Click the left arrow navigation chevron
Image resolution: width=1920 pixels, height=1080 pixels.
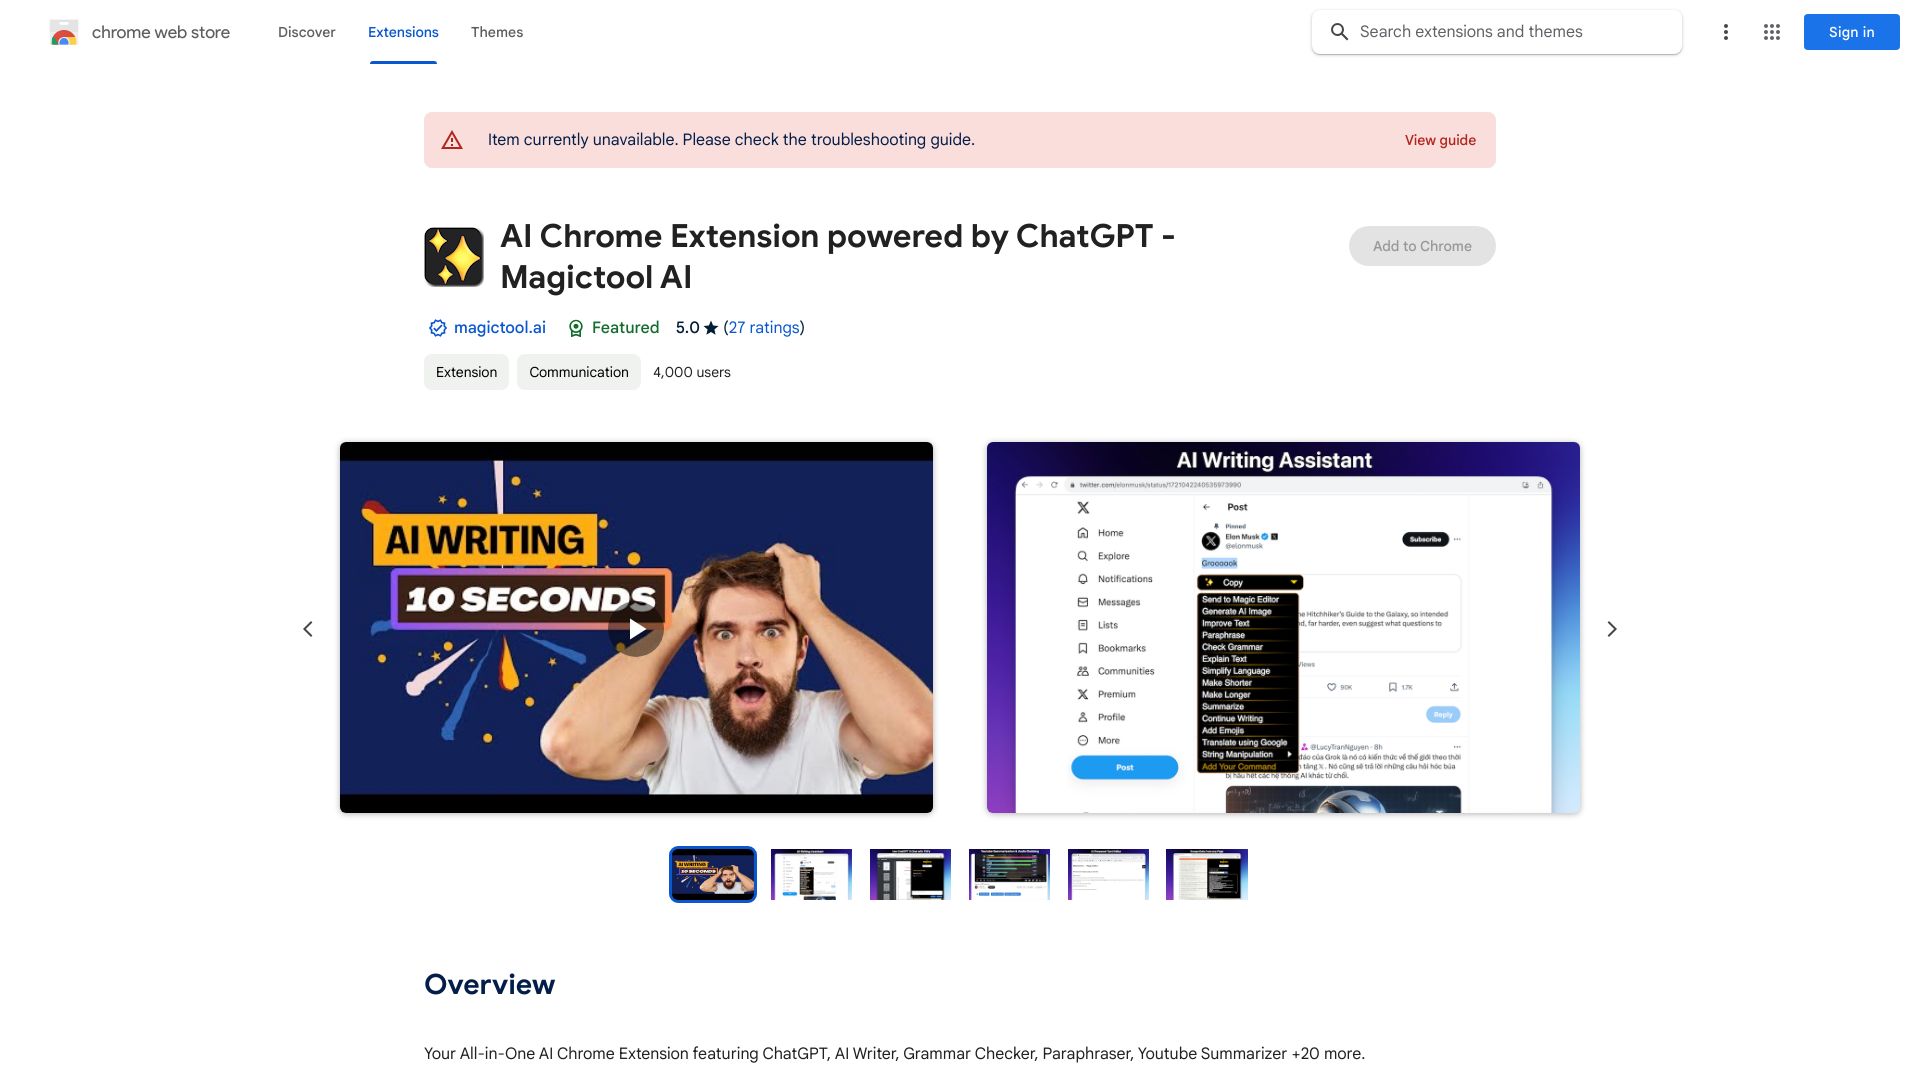pyautogui.click(x=307, y=629)
